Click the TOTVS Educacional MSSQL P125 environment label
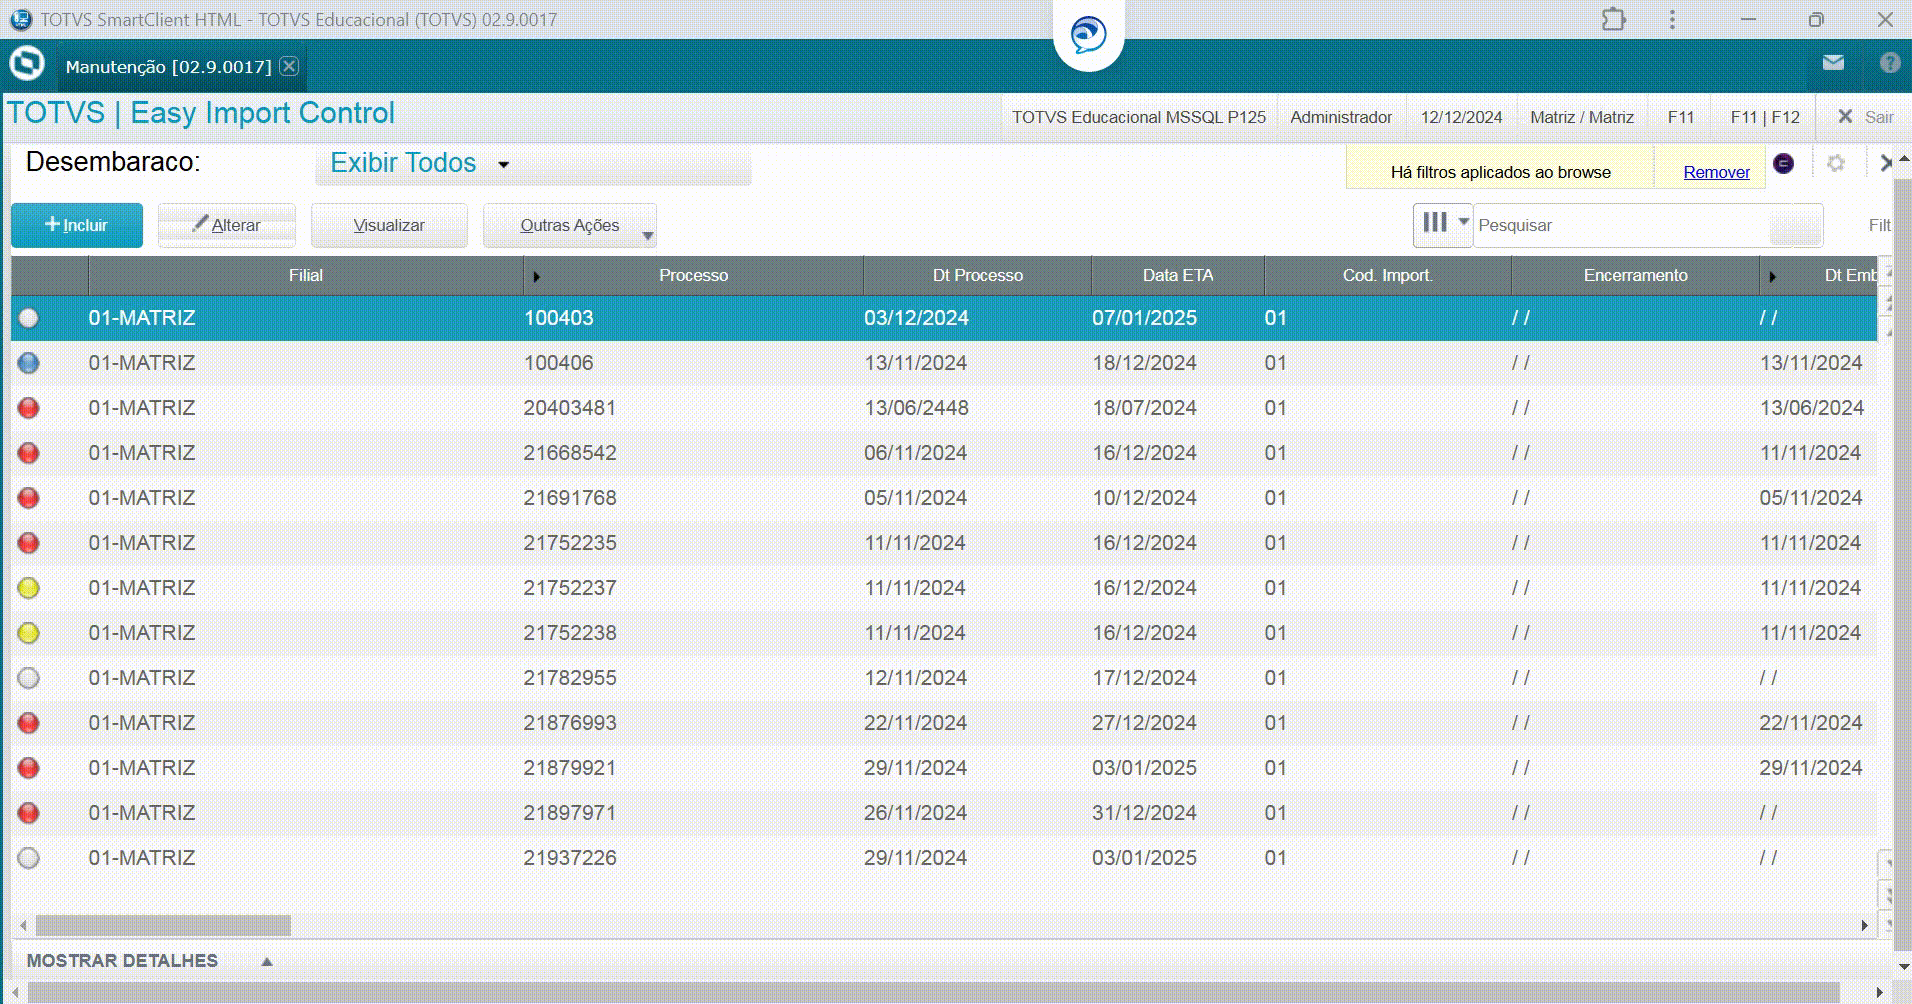The image size is (1912, 1004). (1139, 117)
